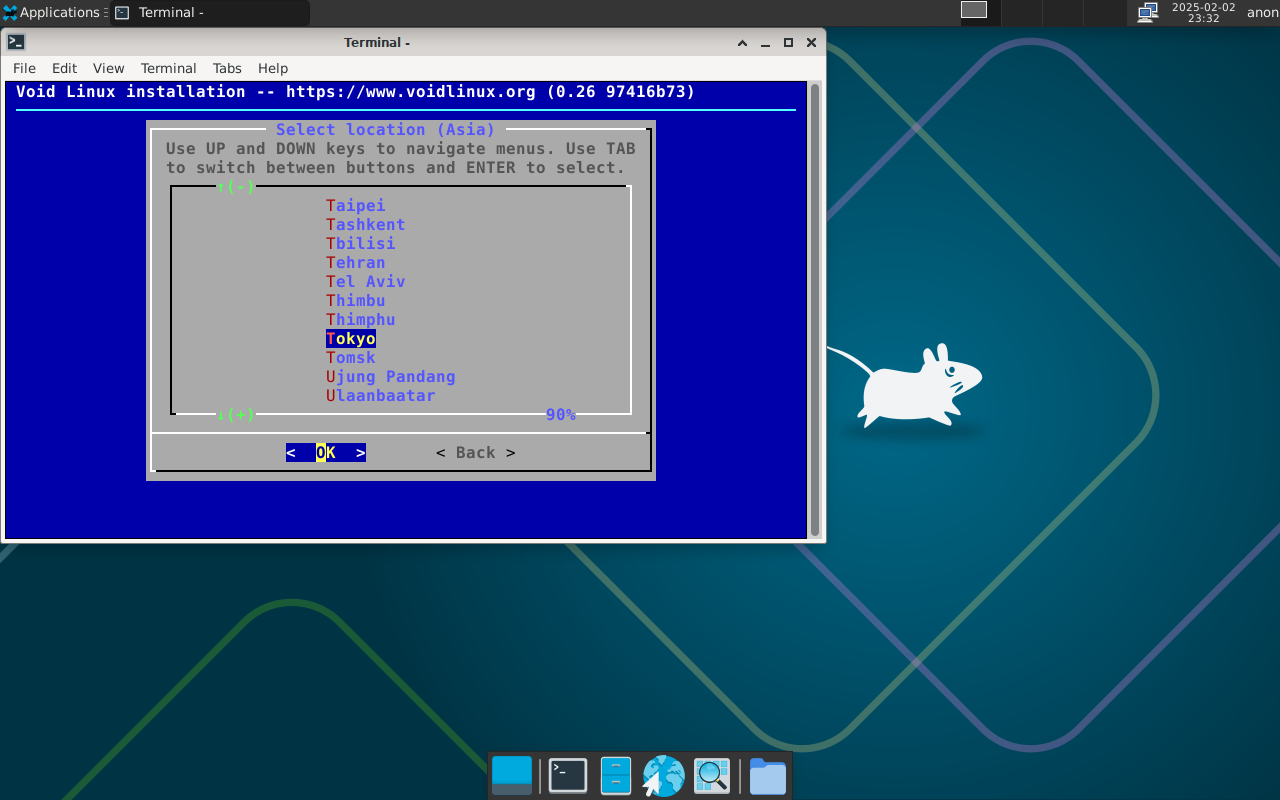
Task: Open the terminal window menu icon in the title bar
Action: click(16, 42)
